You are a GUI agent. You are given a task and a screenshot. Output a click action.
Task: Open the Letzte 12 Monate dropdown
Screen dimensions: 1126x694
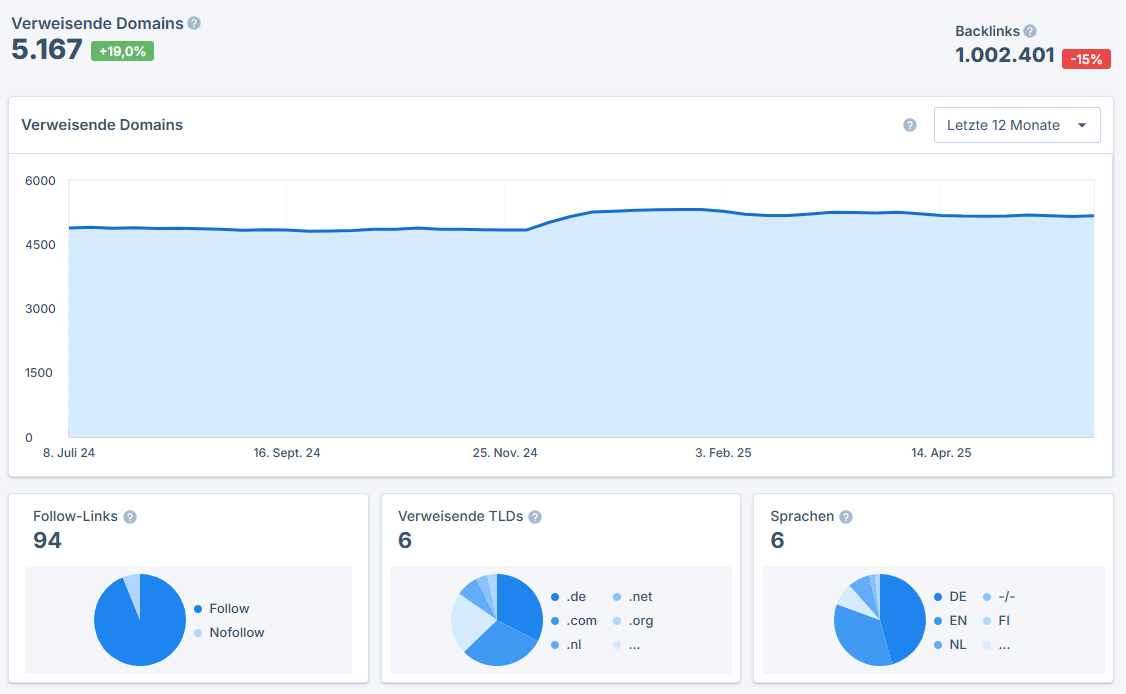1017,125
